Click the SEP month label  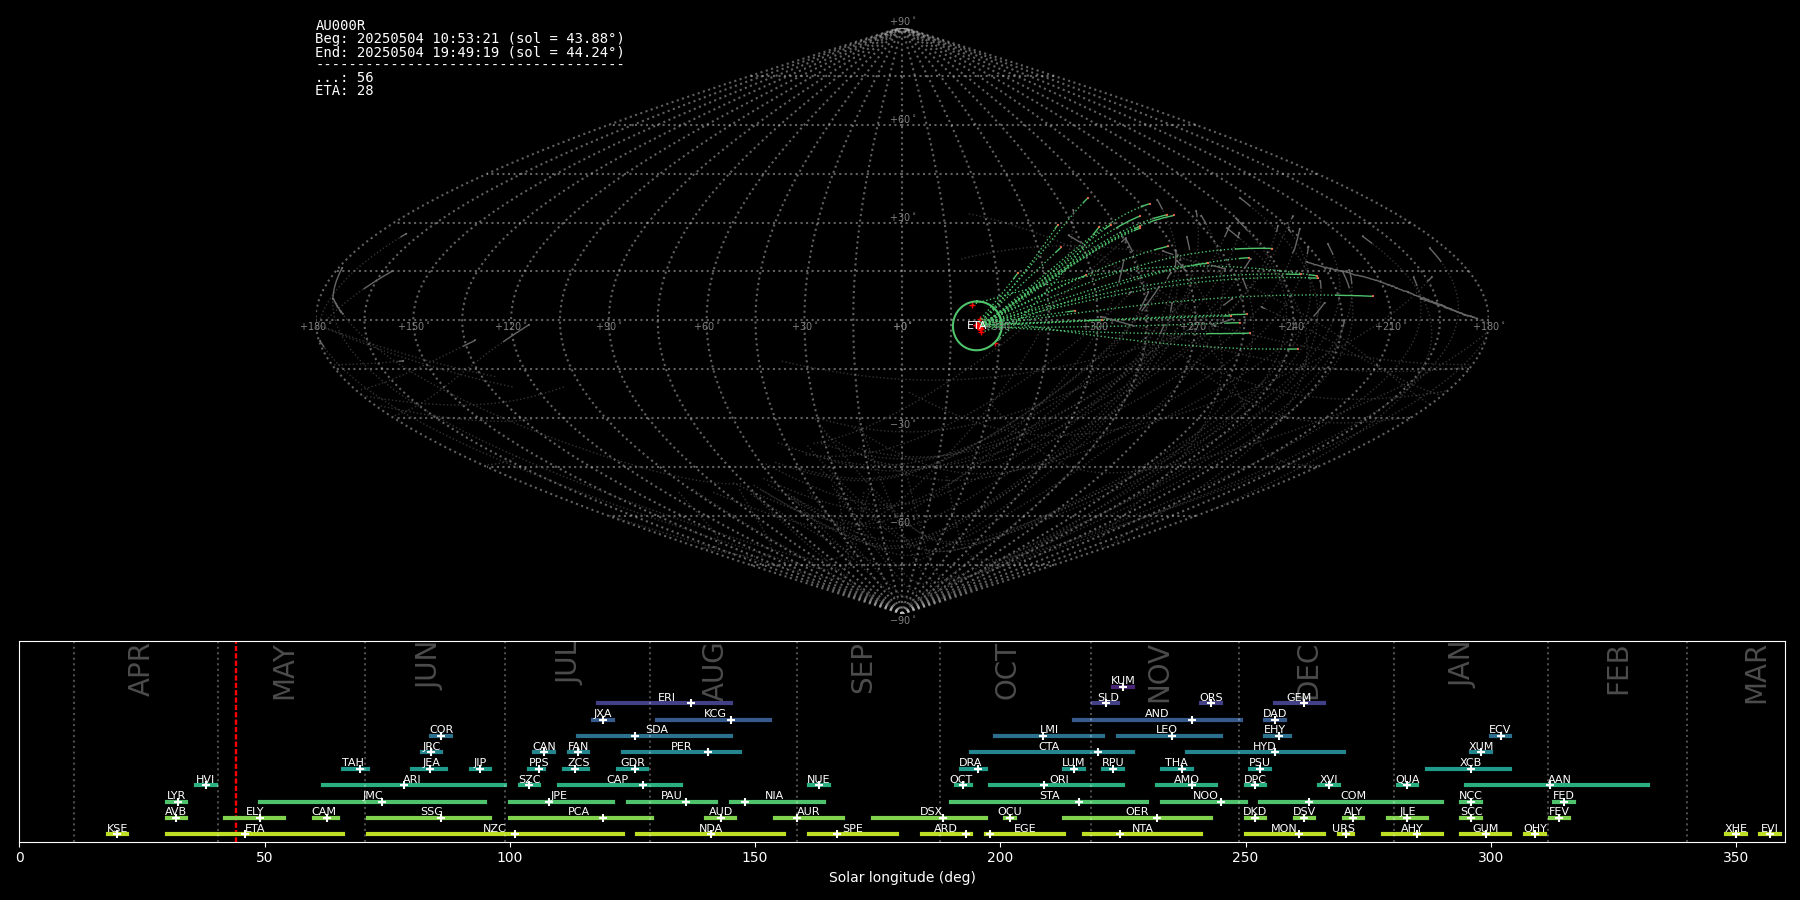862,669
